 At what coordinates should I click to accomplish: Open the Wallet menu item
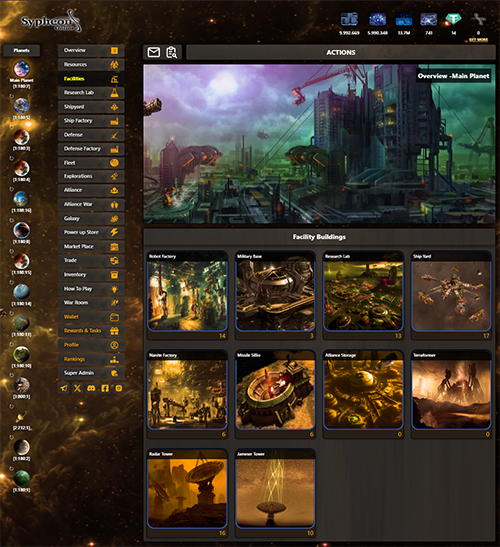point(91,317)
